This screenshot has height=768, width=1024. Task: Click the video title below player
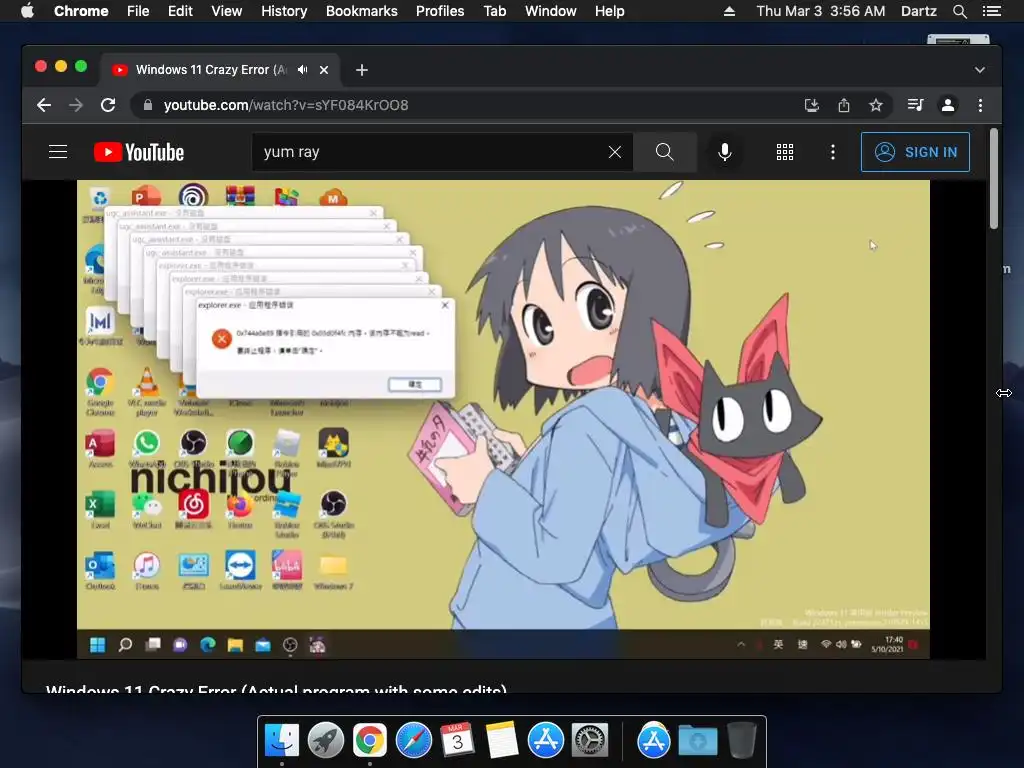tap(276, 688)
